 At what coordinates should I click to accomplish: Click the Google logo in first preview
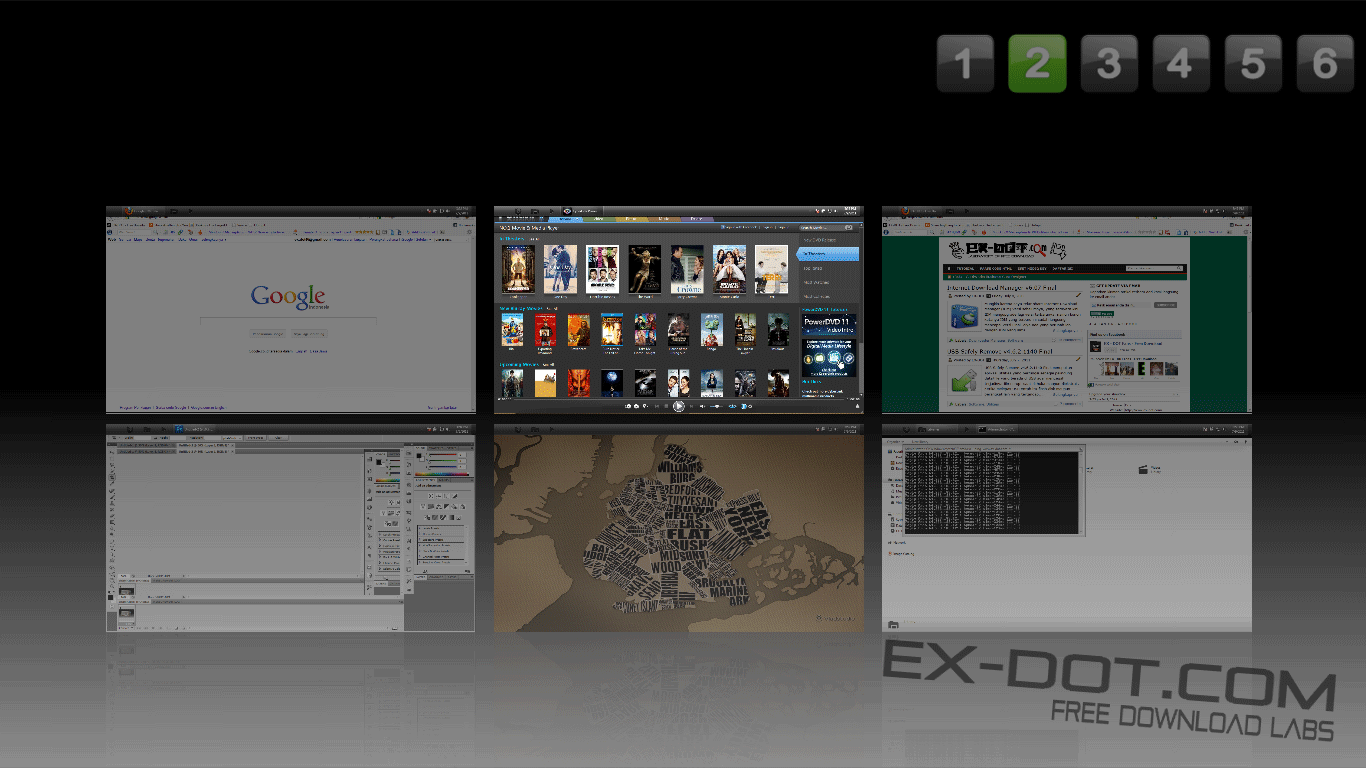point(288,297)
